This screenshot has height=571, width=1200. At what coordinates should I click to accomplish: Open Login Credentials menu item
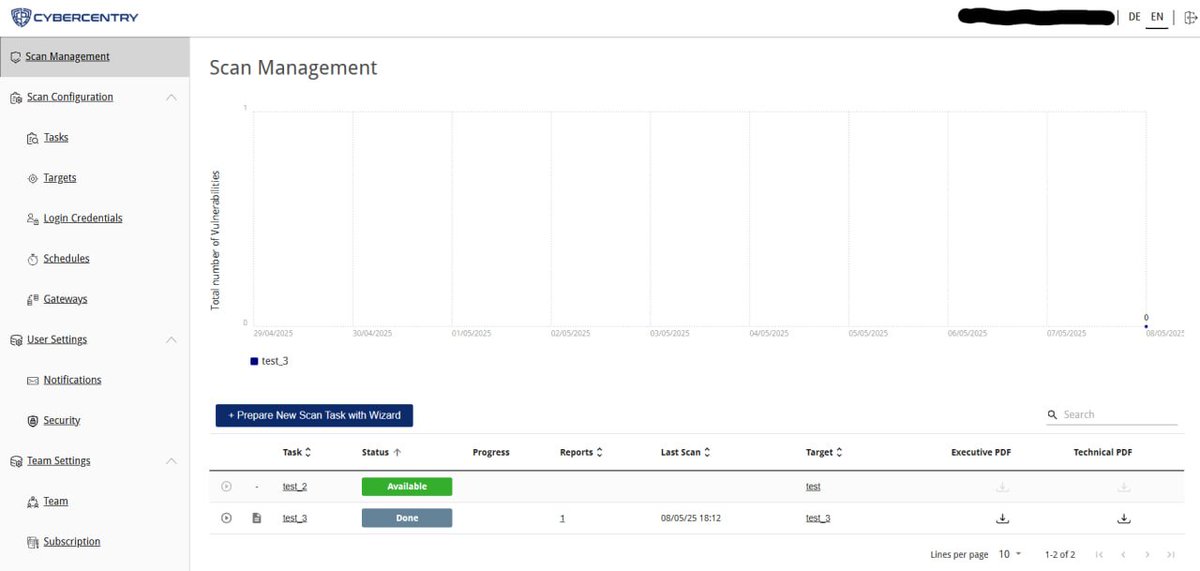[83, 218]
